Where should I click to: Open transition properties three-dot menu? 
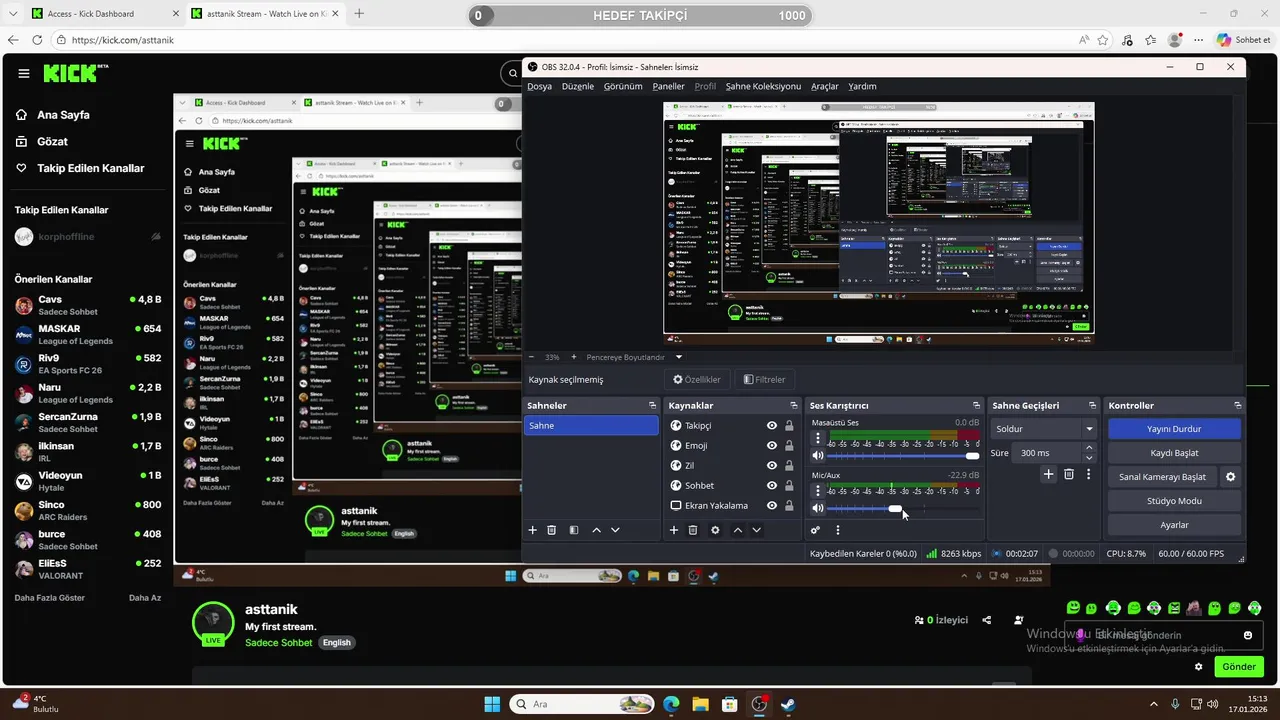click(x=1089, y=475)
